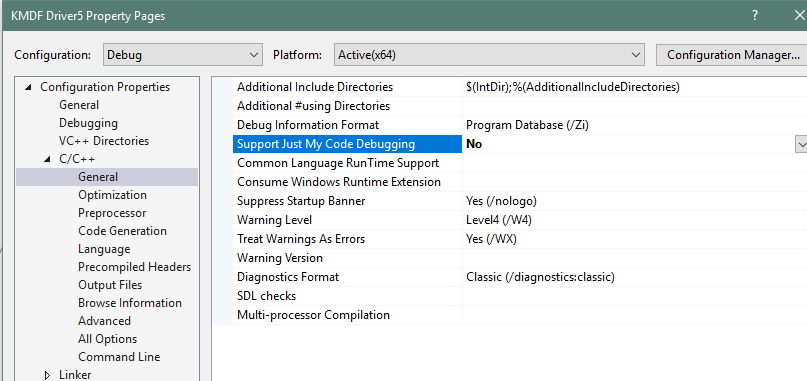Click the Yes (/WX) value
The image size is (807, 381).
click(x=491, y=240)
